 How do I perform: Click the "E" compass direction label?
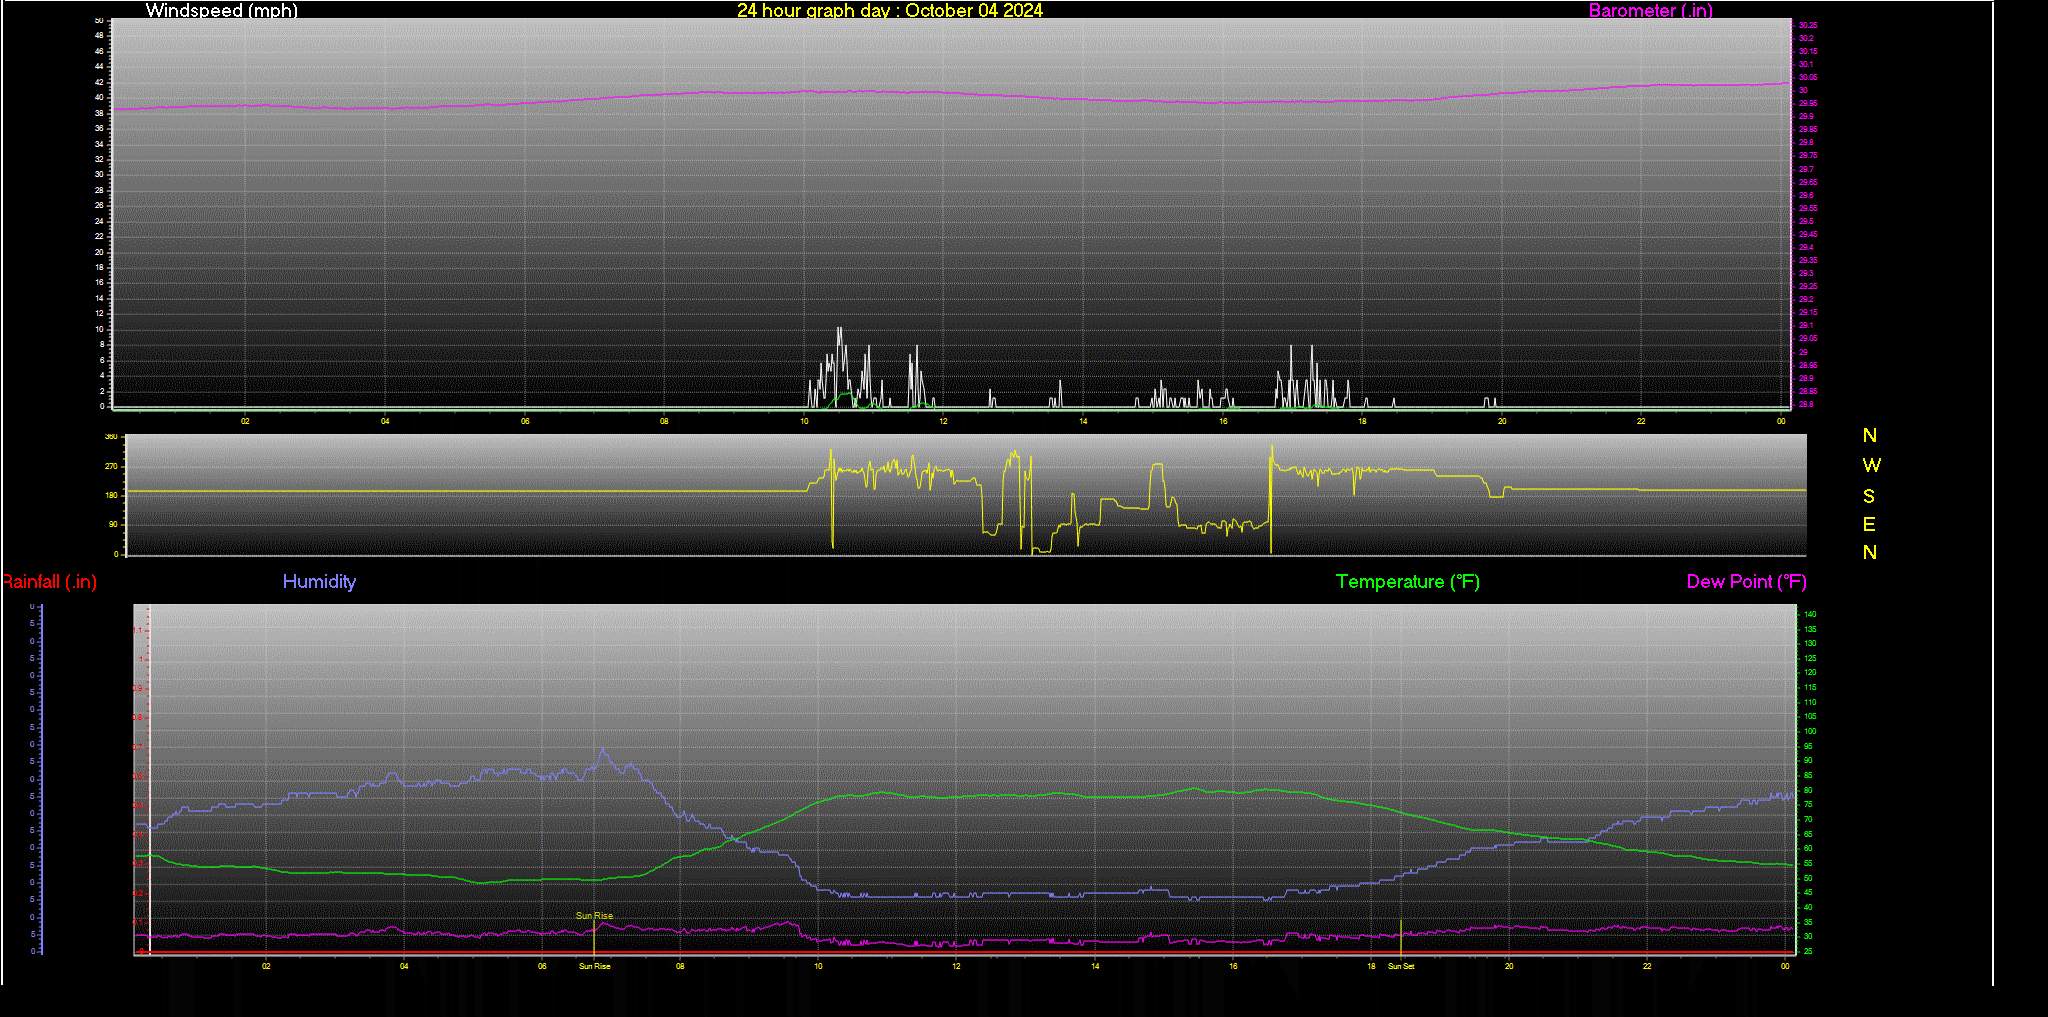[x=1869, y=524]
